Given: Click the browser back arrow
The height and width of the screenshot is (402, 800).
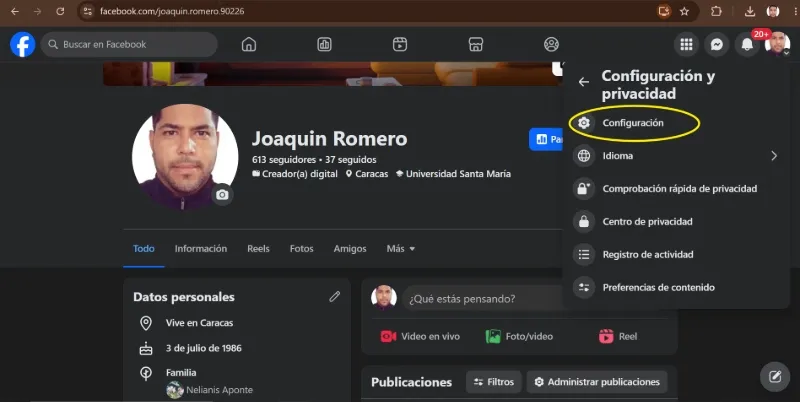Looking at the screenshot, I should click(x=15, y=11).
